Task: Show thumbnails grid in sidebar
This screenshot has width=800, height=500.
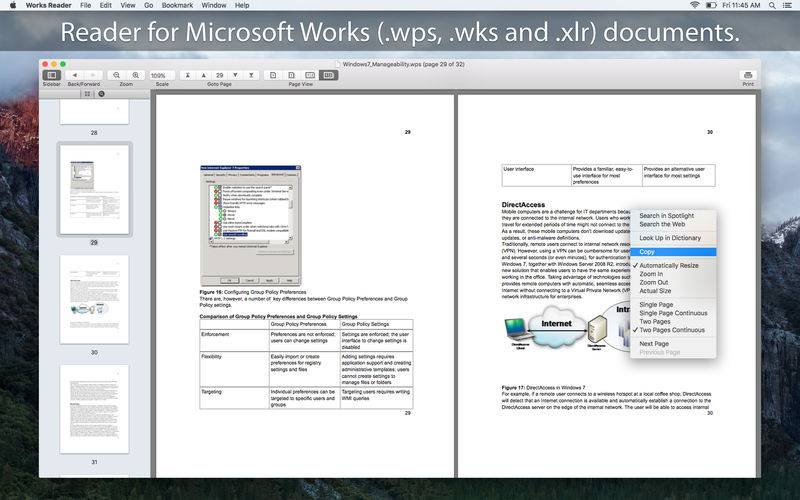Action: 87,94
